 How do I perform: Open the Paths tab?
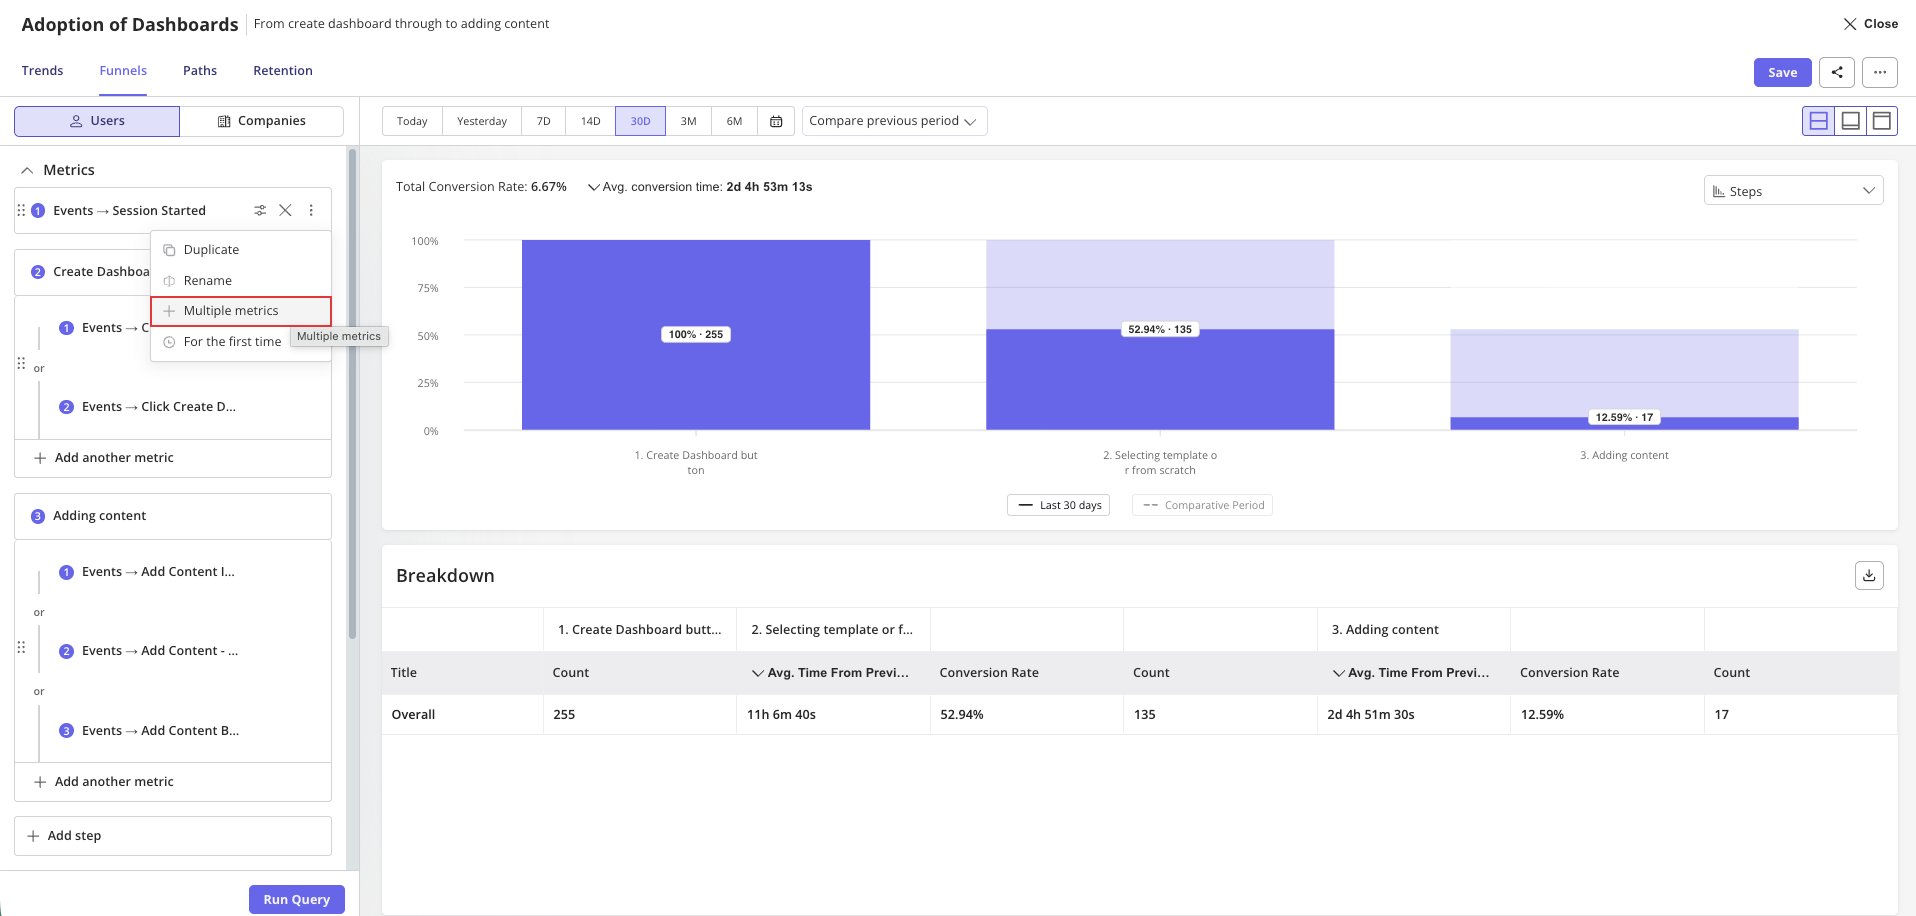(200, 71)
